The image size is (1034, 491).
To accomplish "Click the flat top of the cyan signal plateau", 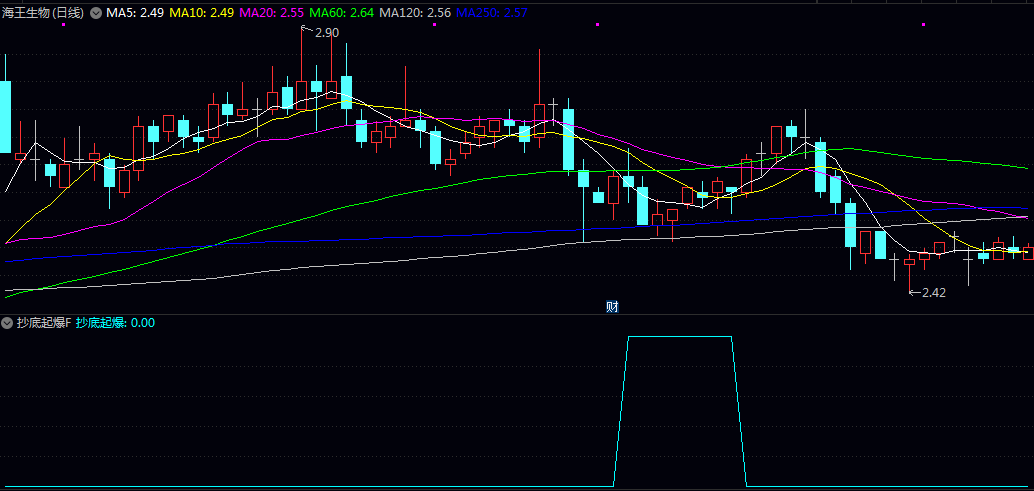I will tap(680, 337).
